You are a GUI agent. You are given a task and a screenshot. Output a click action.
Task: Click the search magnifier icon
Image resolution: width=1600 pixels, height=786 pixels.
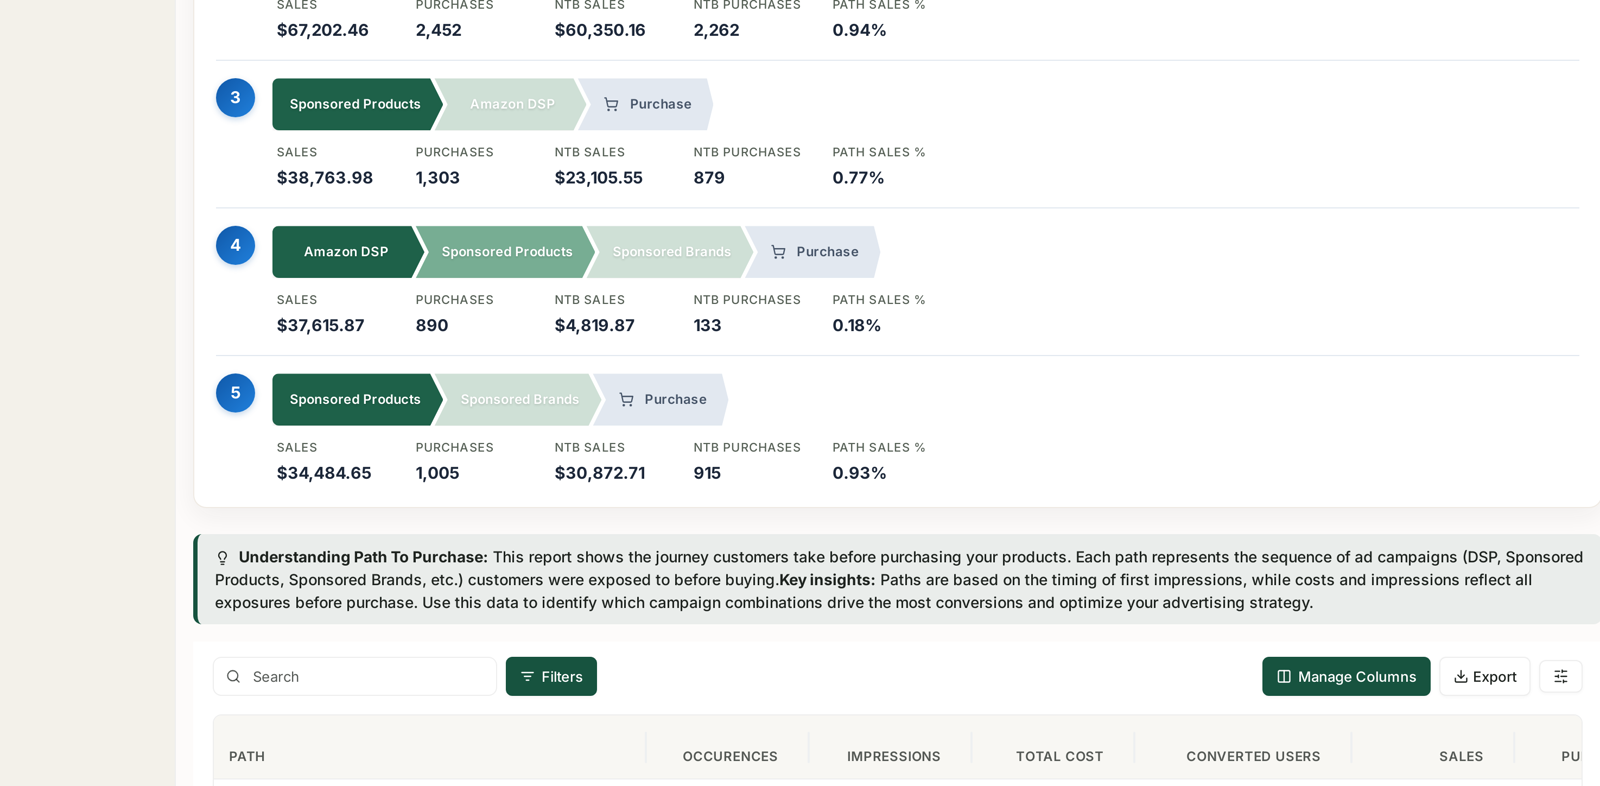coord(234,677)
